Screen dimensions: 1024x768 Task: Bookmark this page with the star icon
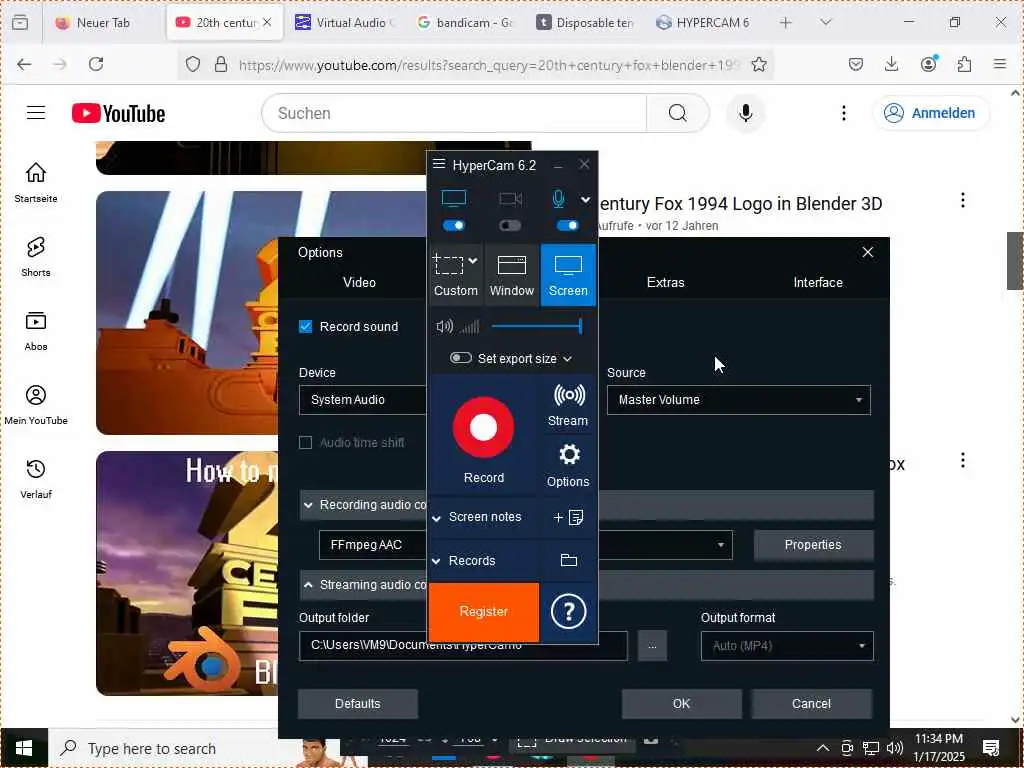coord(758,64)
